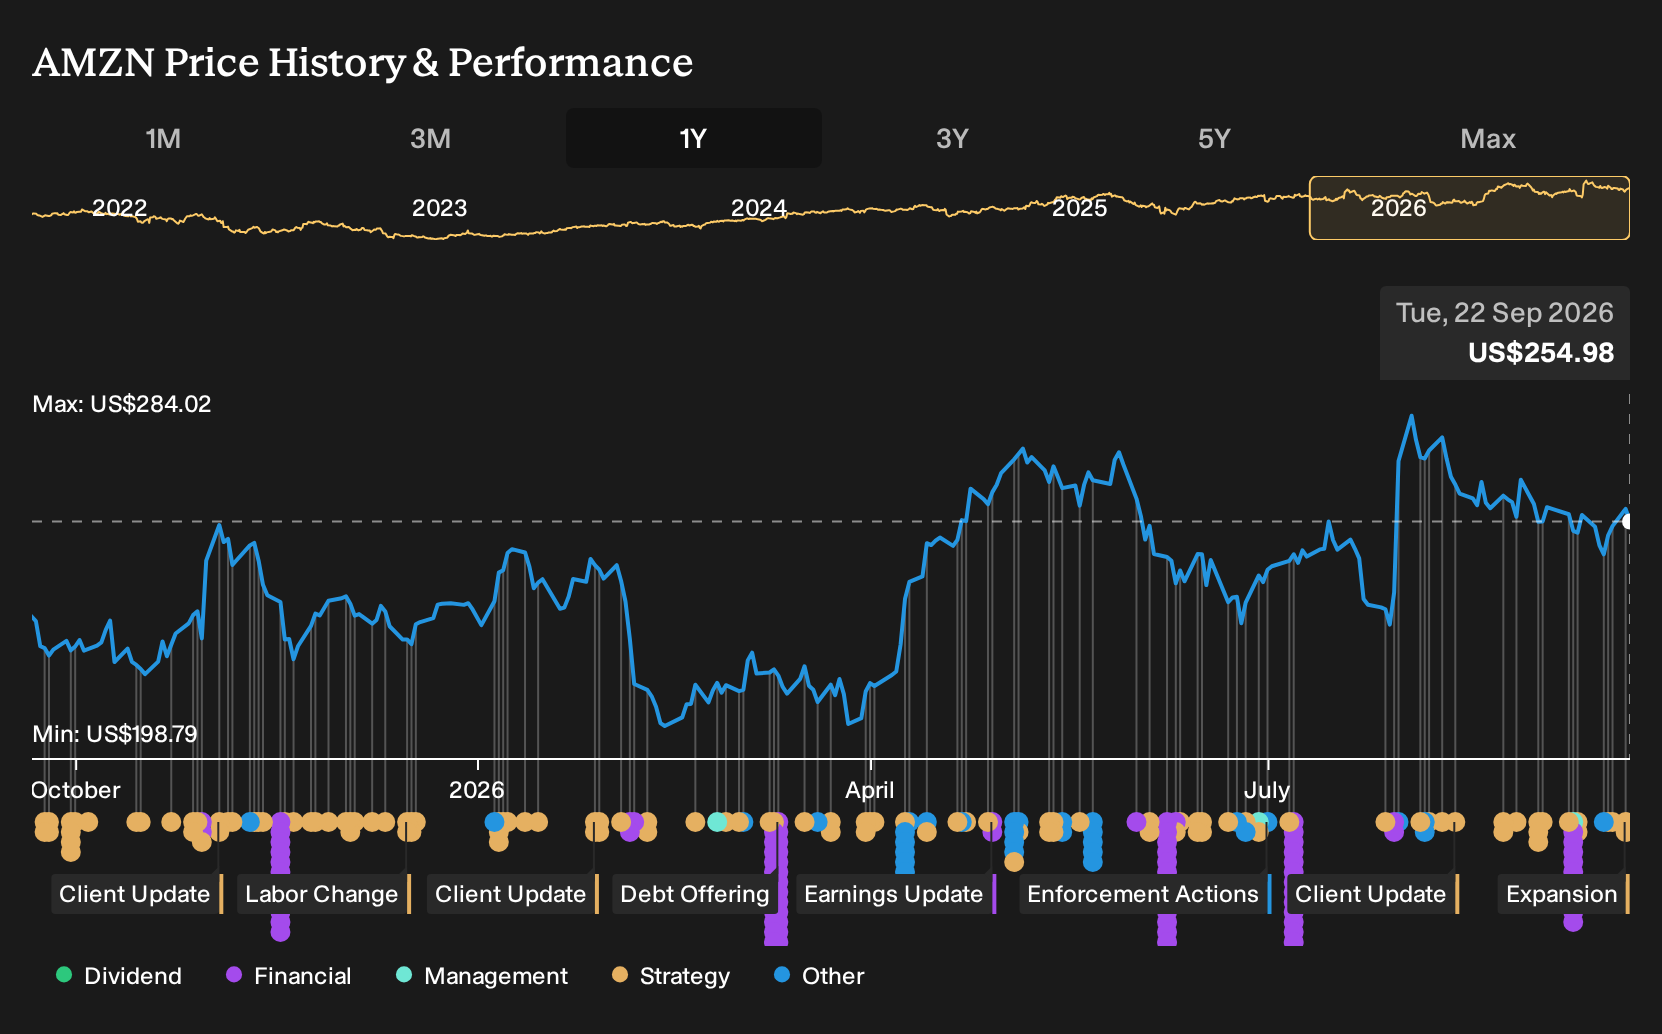Click the "AMZN Price History & Performance" heading
The image size is (1662, 1034).
(363, 62)
